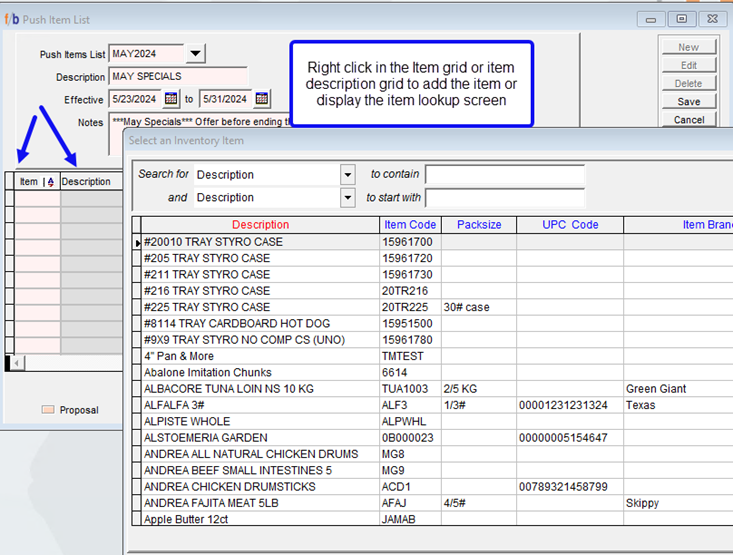Click the app logo icon in title bar

point(11,18)
